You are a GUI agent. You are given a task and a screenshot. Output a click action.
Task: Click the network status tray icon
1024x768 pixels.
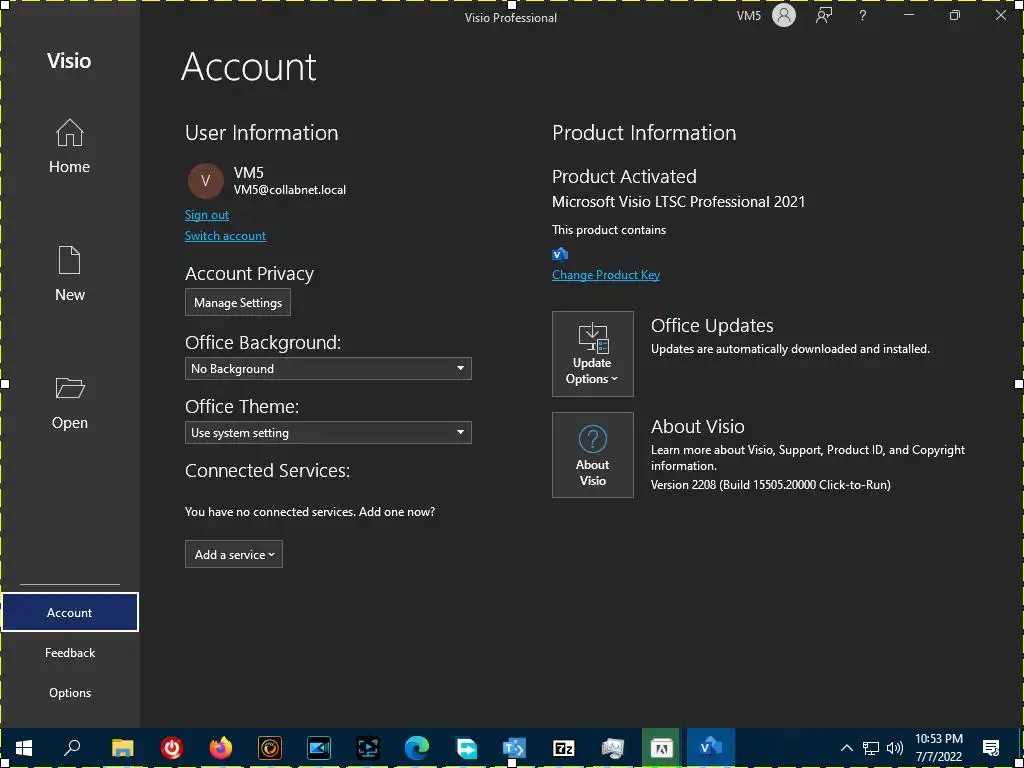[x=871, y=748]
